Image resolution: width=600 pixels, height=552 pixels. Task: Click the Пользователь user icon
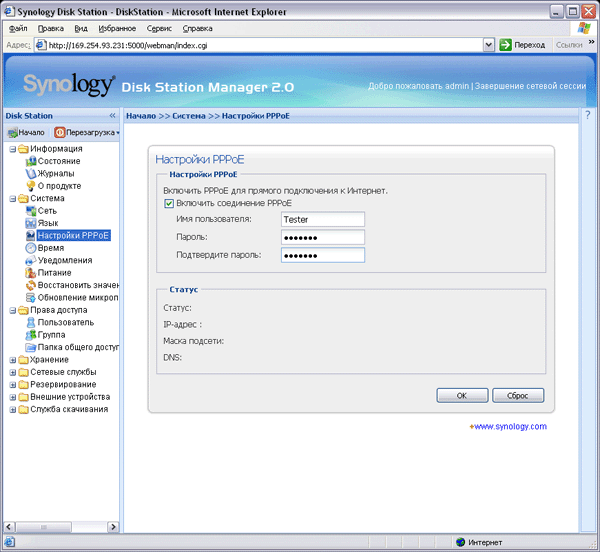[31, 322]
